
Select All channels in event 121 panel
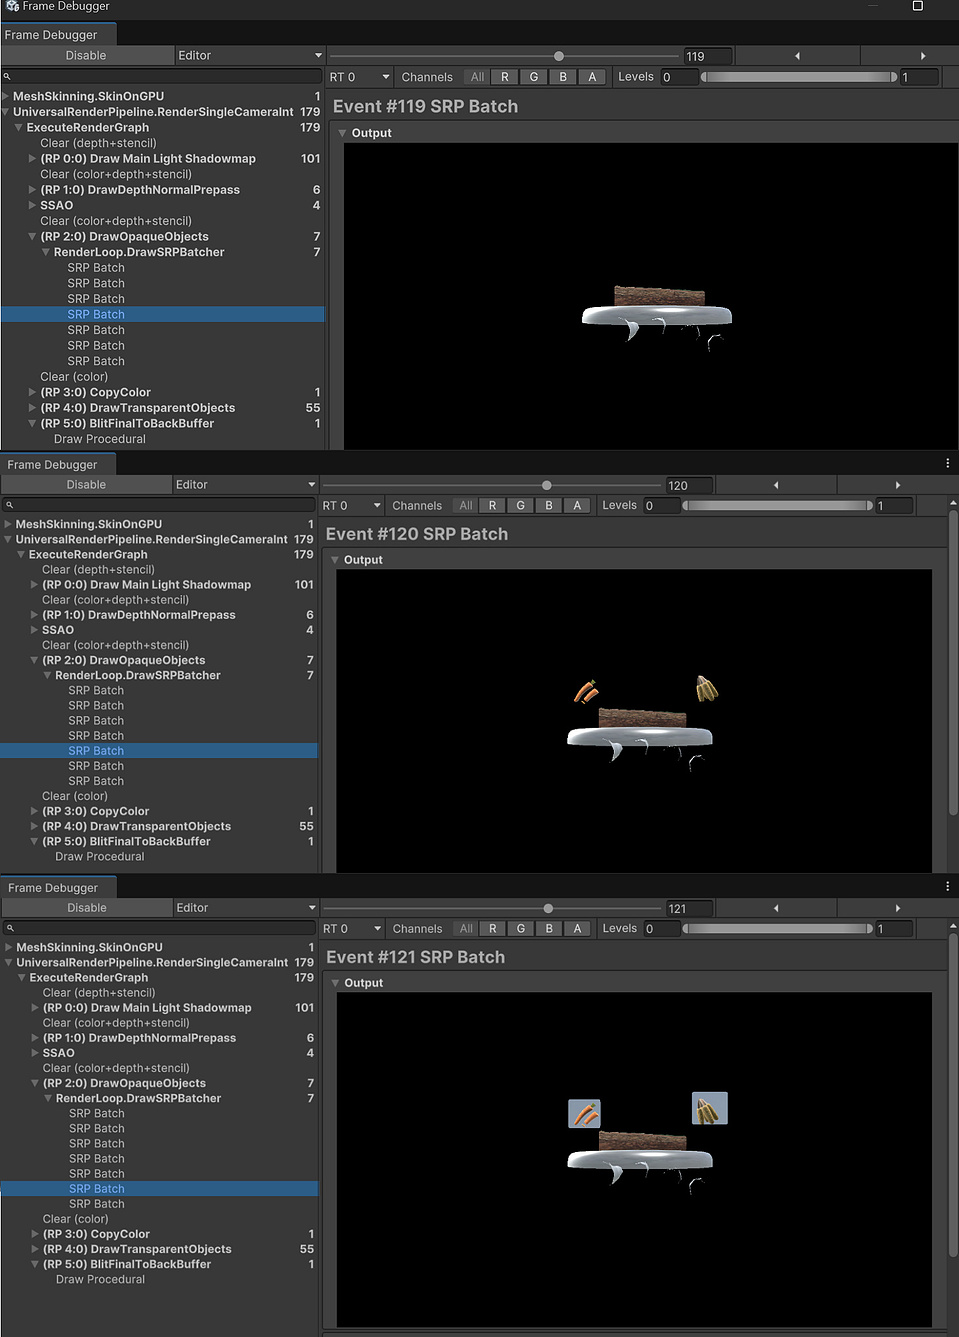[x=466, y=929]
